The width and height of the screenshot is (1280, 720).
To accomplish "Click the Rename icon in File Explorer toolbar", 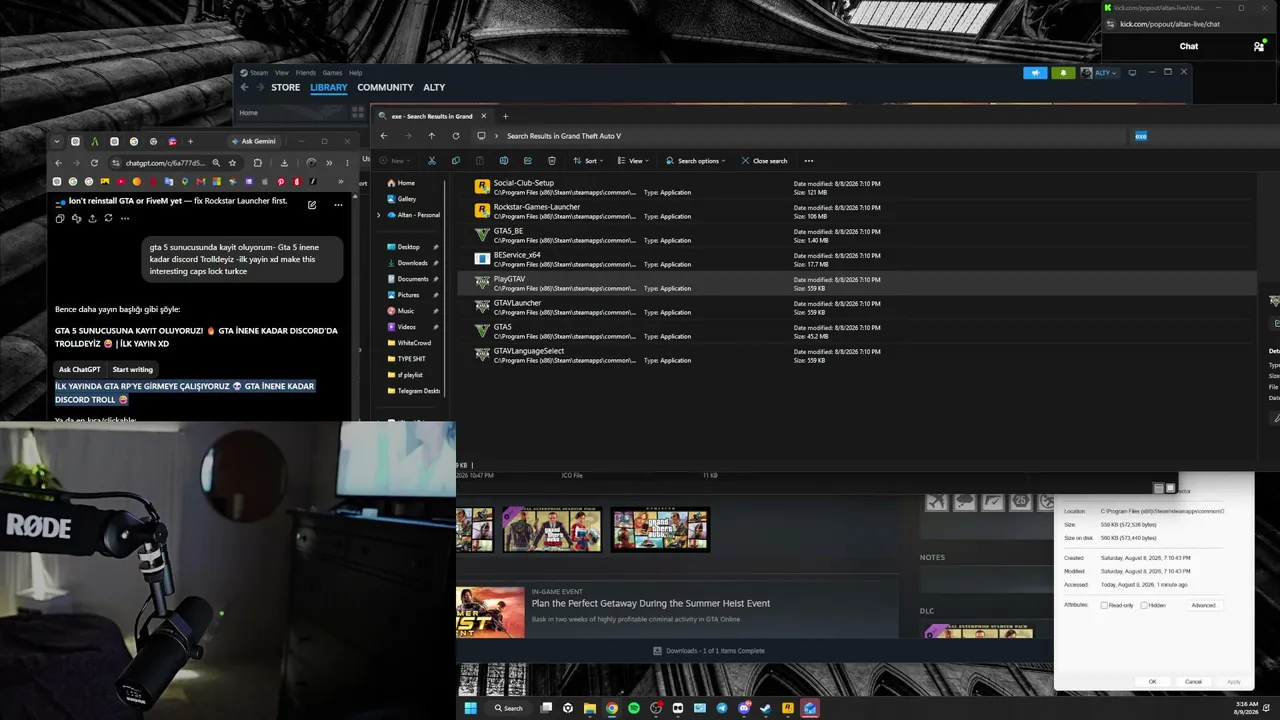I will click(x=504, y=161).
